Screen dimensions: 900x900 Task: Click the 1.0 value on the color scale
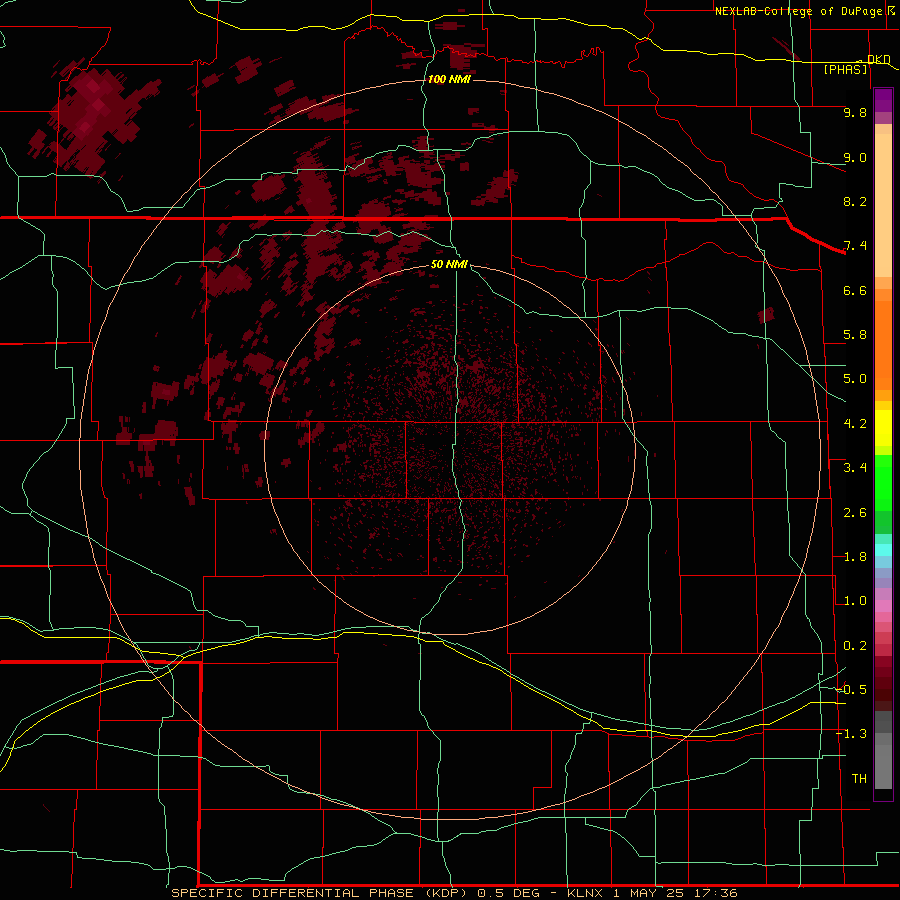point(855,601)
